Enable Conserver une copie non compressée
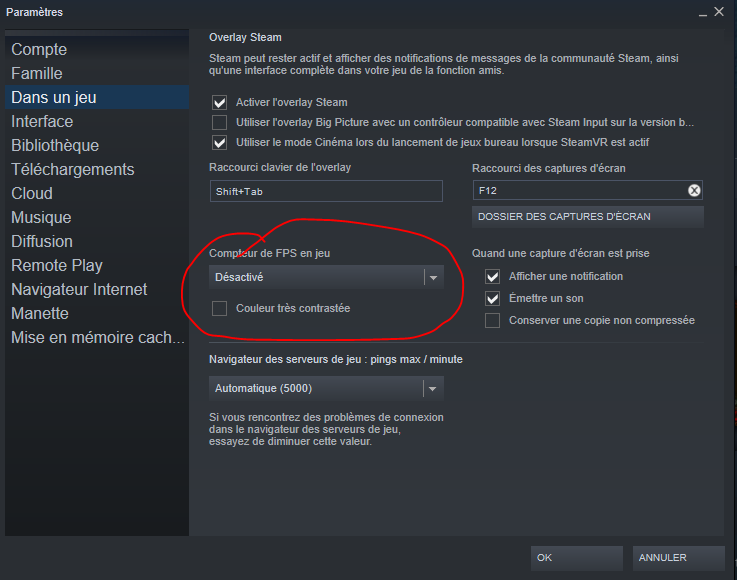 (493, 321)
